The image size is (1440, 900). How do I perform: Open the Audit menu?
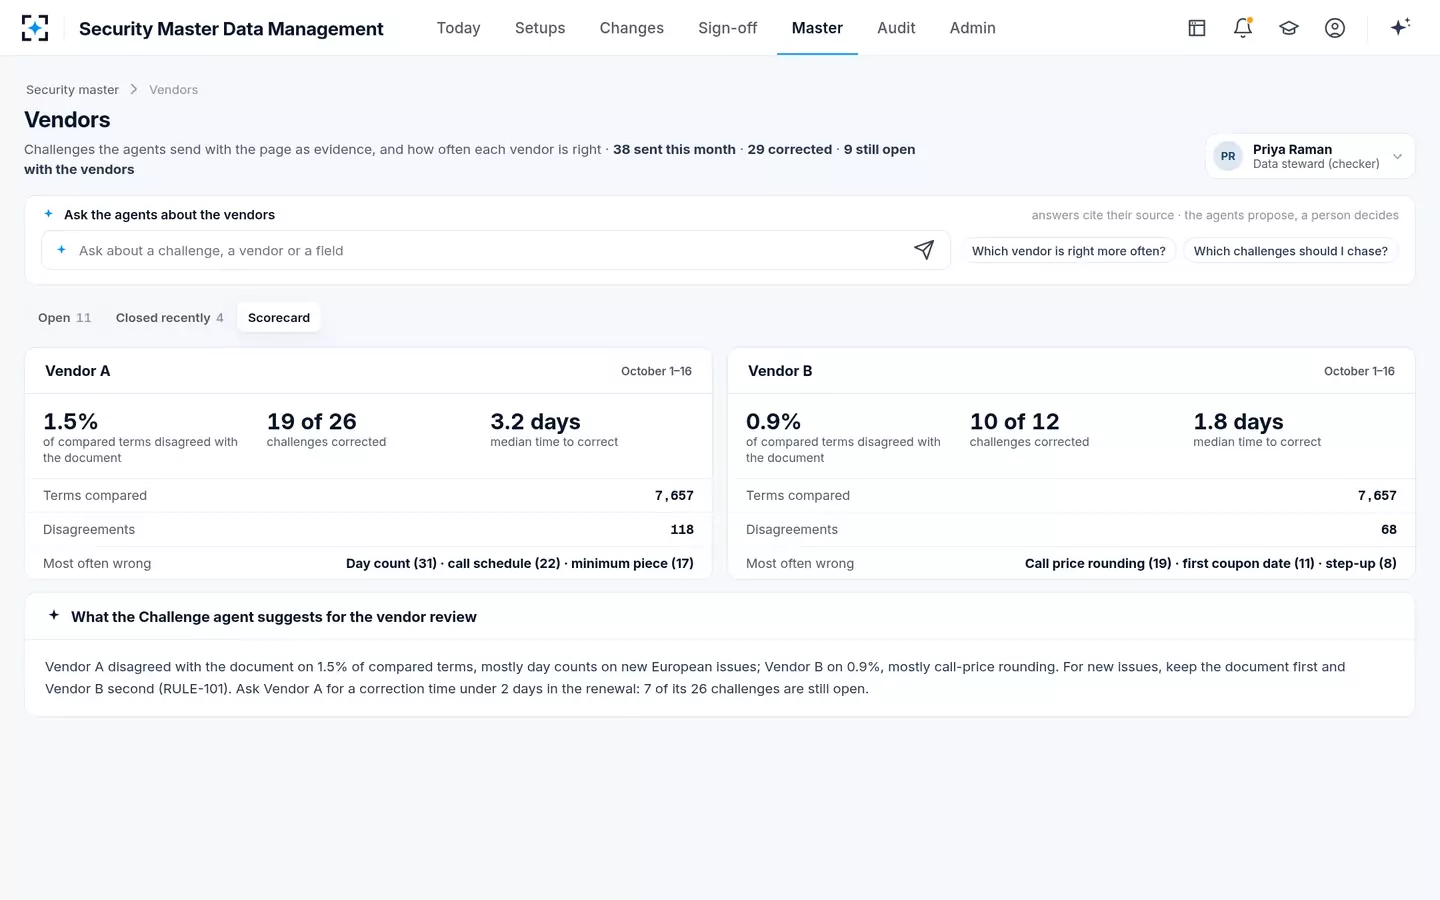(x=896, y=28)
